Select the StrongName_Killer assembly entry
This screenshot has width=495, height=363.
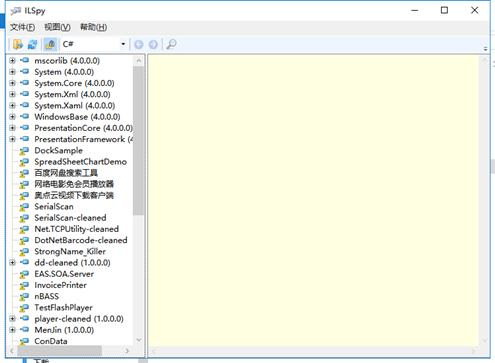(70, 252)
